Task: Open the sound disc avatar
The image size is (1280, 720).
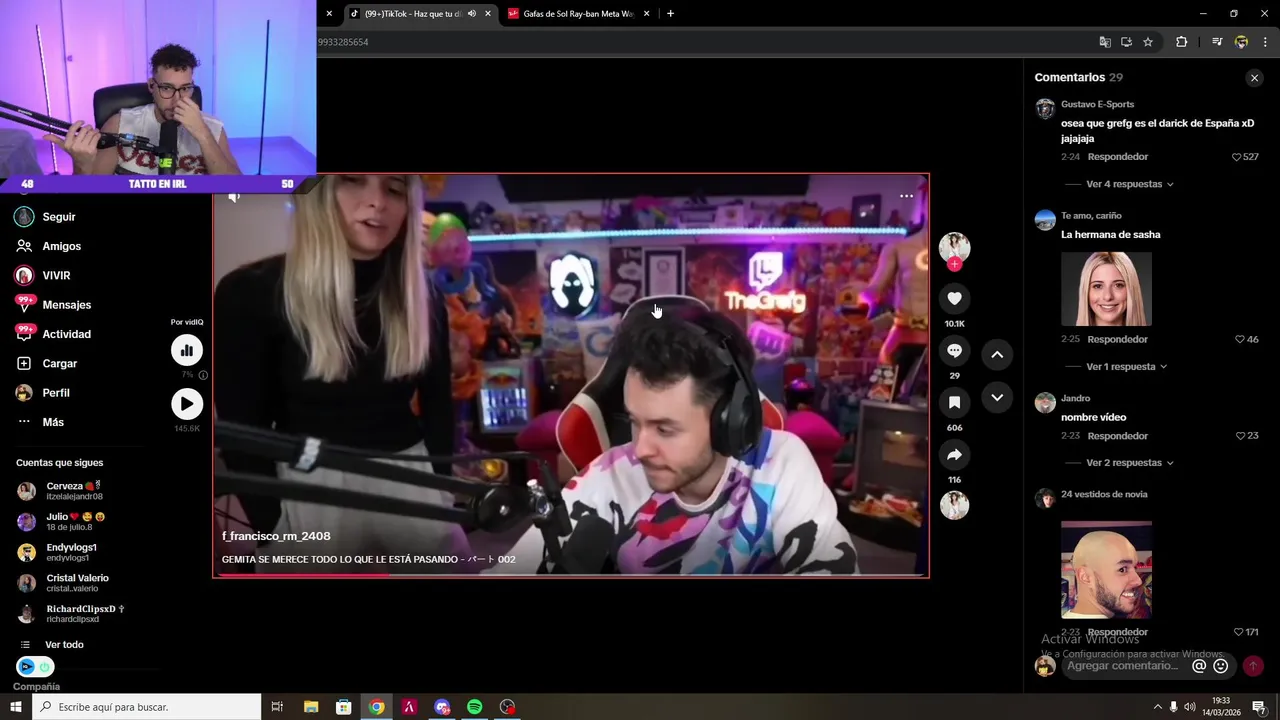Action: (954, 505)
